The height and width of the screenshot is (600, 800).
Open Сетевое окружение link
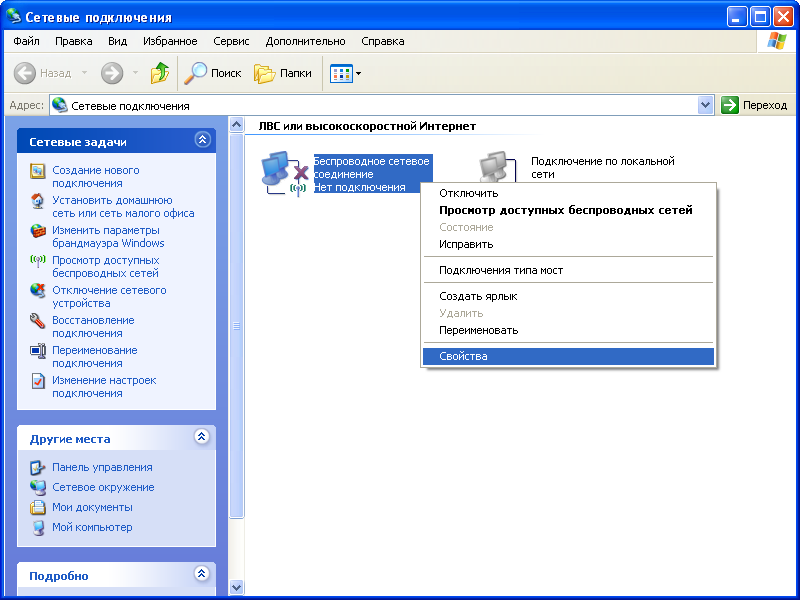(x=103, y=487)
